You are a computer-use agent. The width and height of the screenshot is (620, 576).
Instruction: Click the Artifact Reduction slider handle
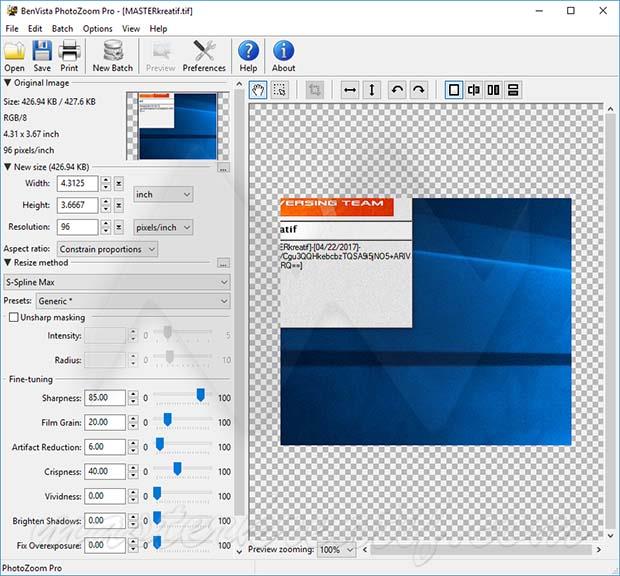pyautogui.click(x=159, y=444)
